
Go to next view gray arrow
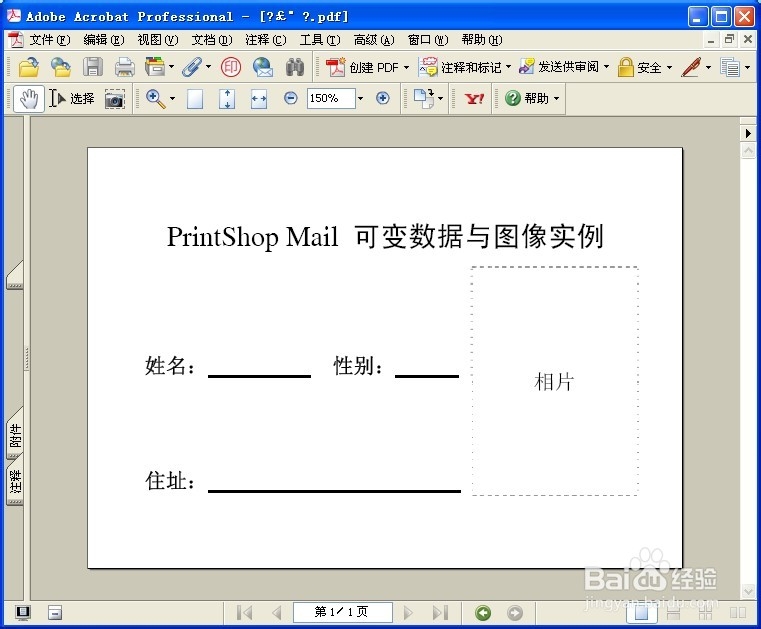[515, 613]
